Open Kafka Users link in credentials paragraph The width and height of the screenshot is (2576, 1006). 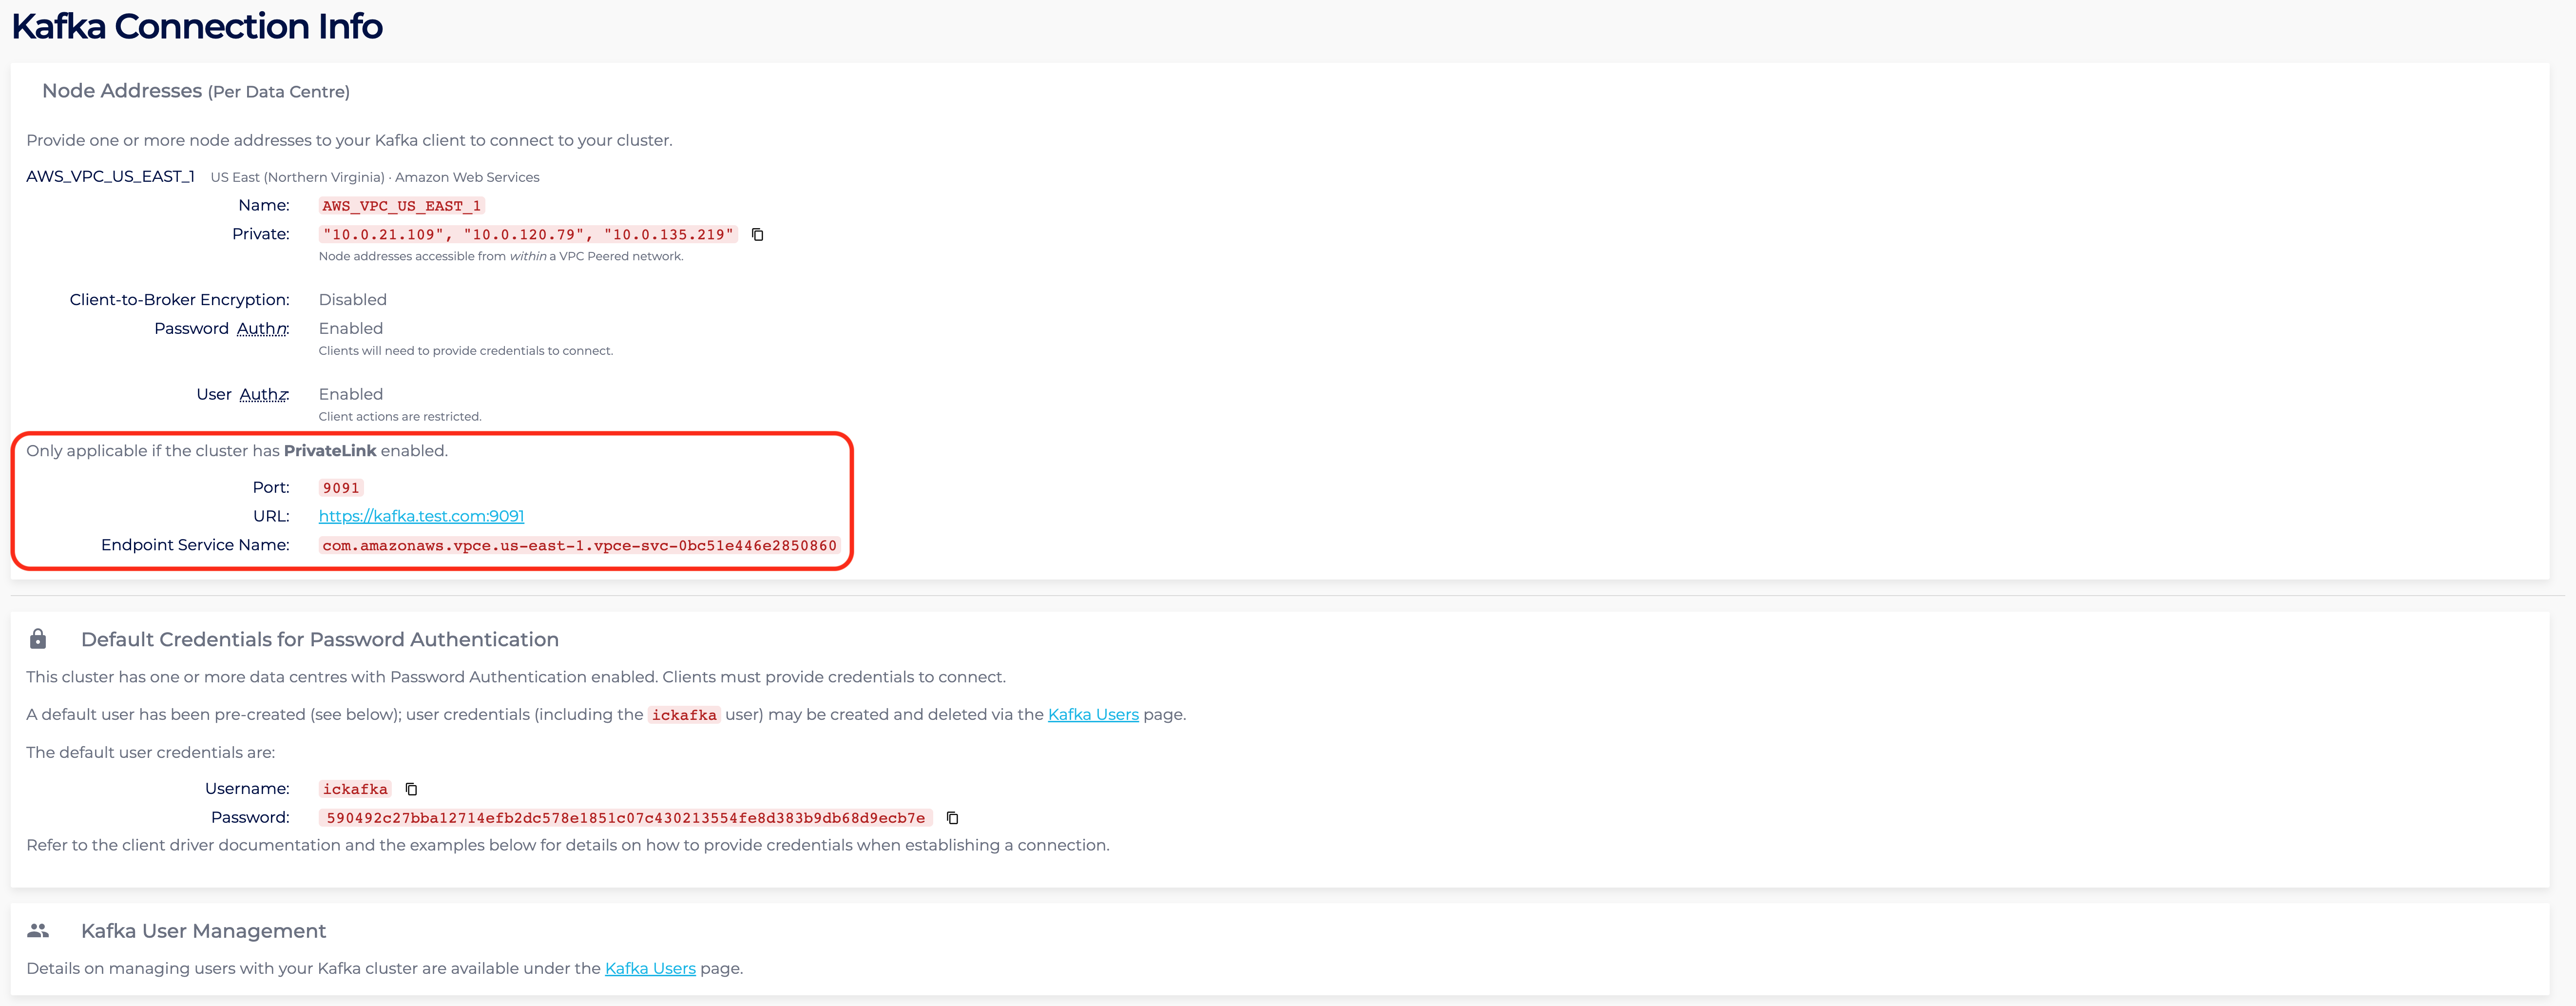click(x=1093, y=715)
